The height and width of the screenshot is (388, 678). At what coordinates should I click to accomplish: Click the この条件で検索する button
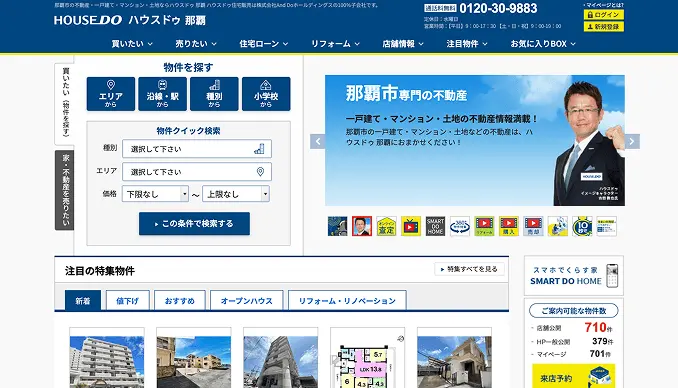pos(194,224)
